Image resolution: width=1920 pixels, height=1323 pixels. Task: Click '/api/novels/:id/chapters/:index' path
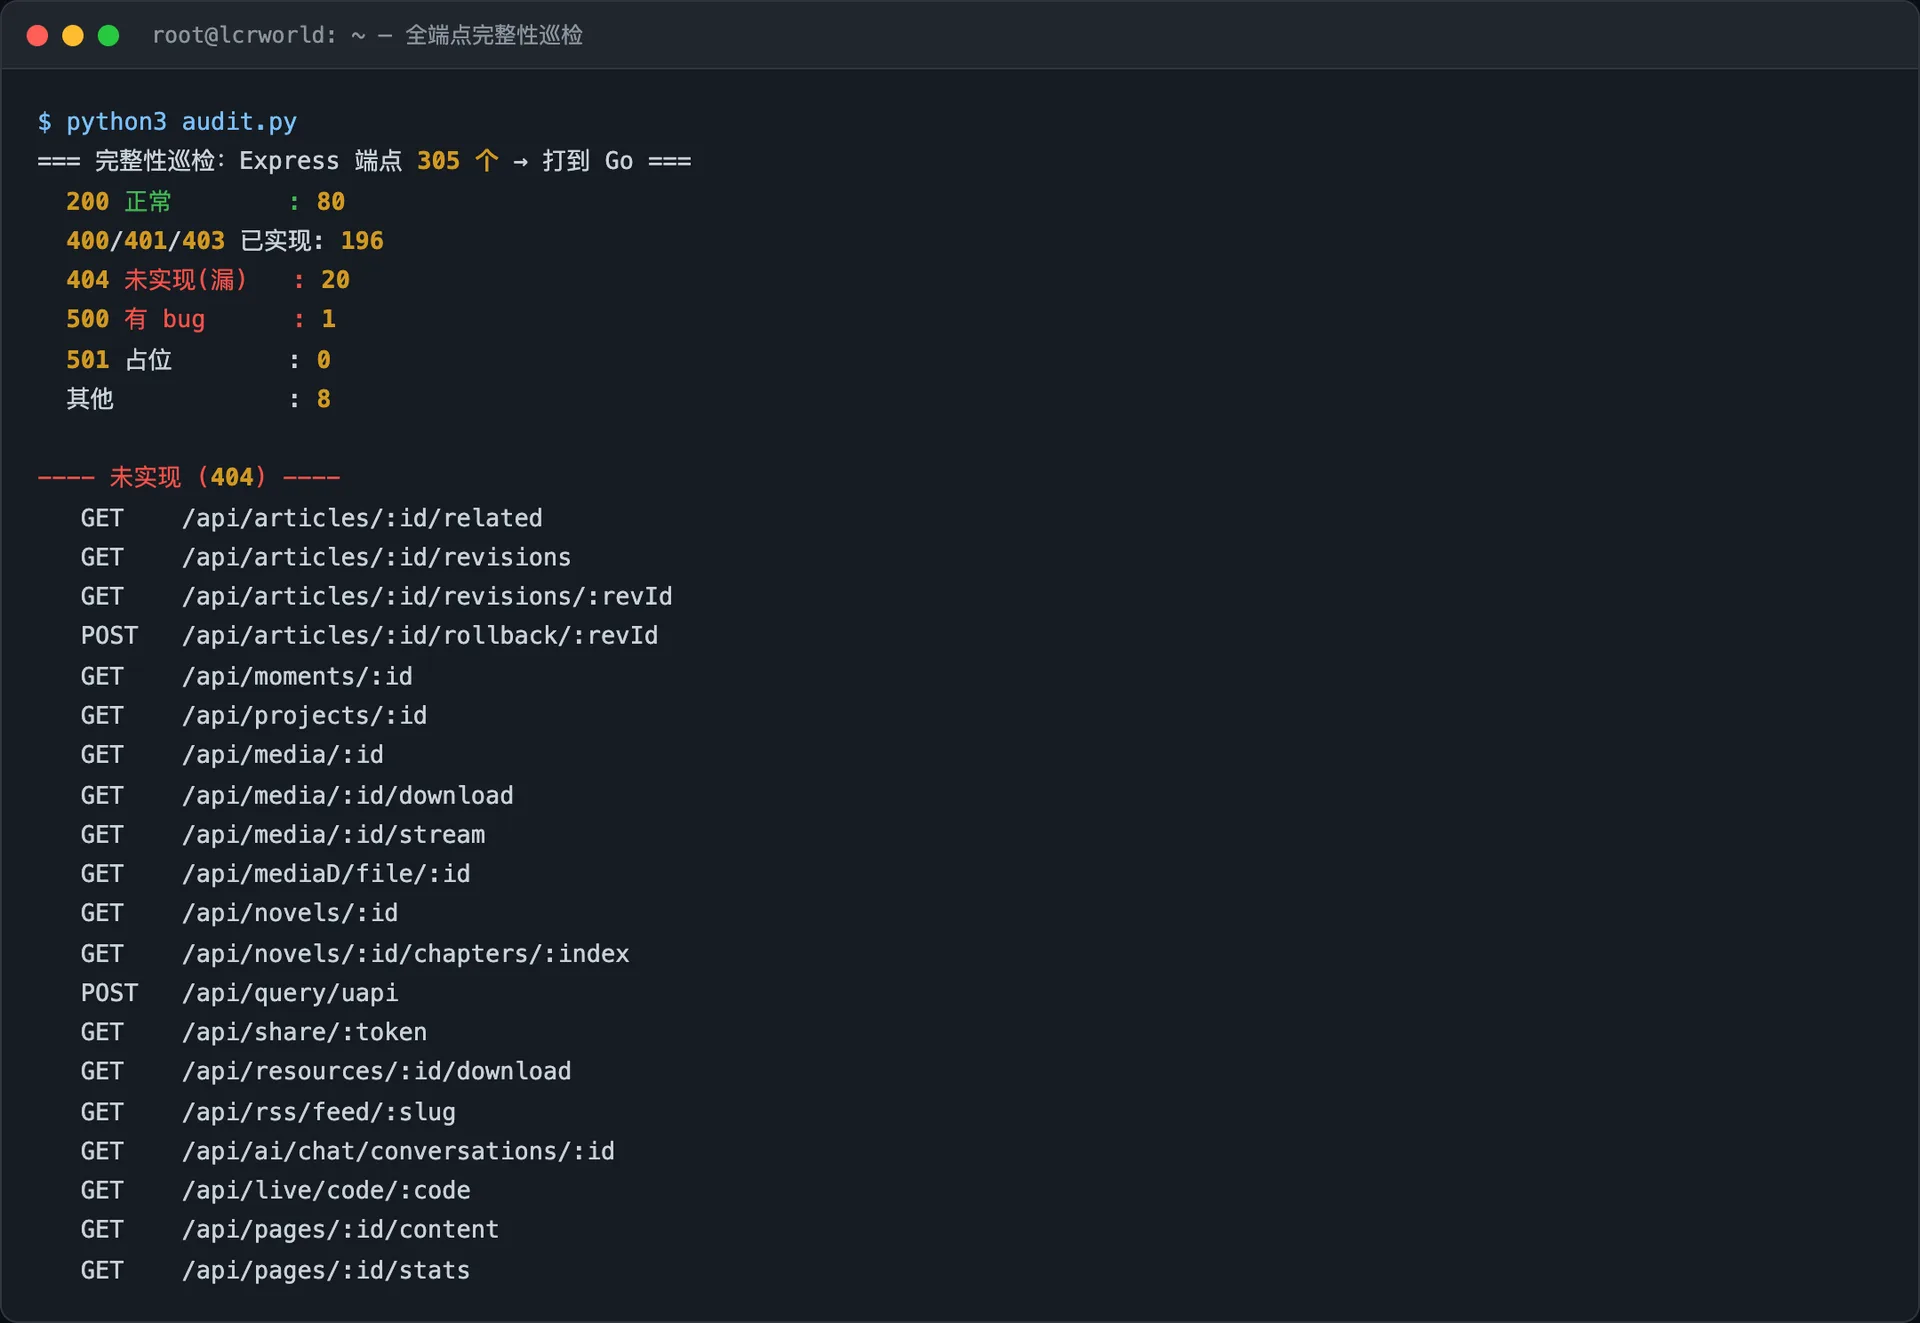406,953
